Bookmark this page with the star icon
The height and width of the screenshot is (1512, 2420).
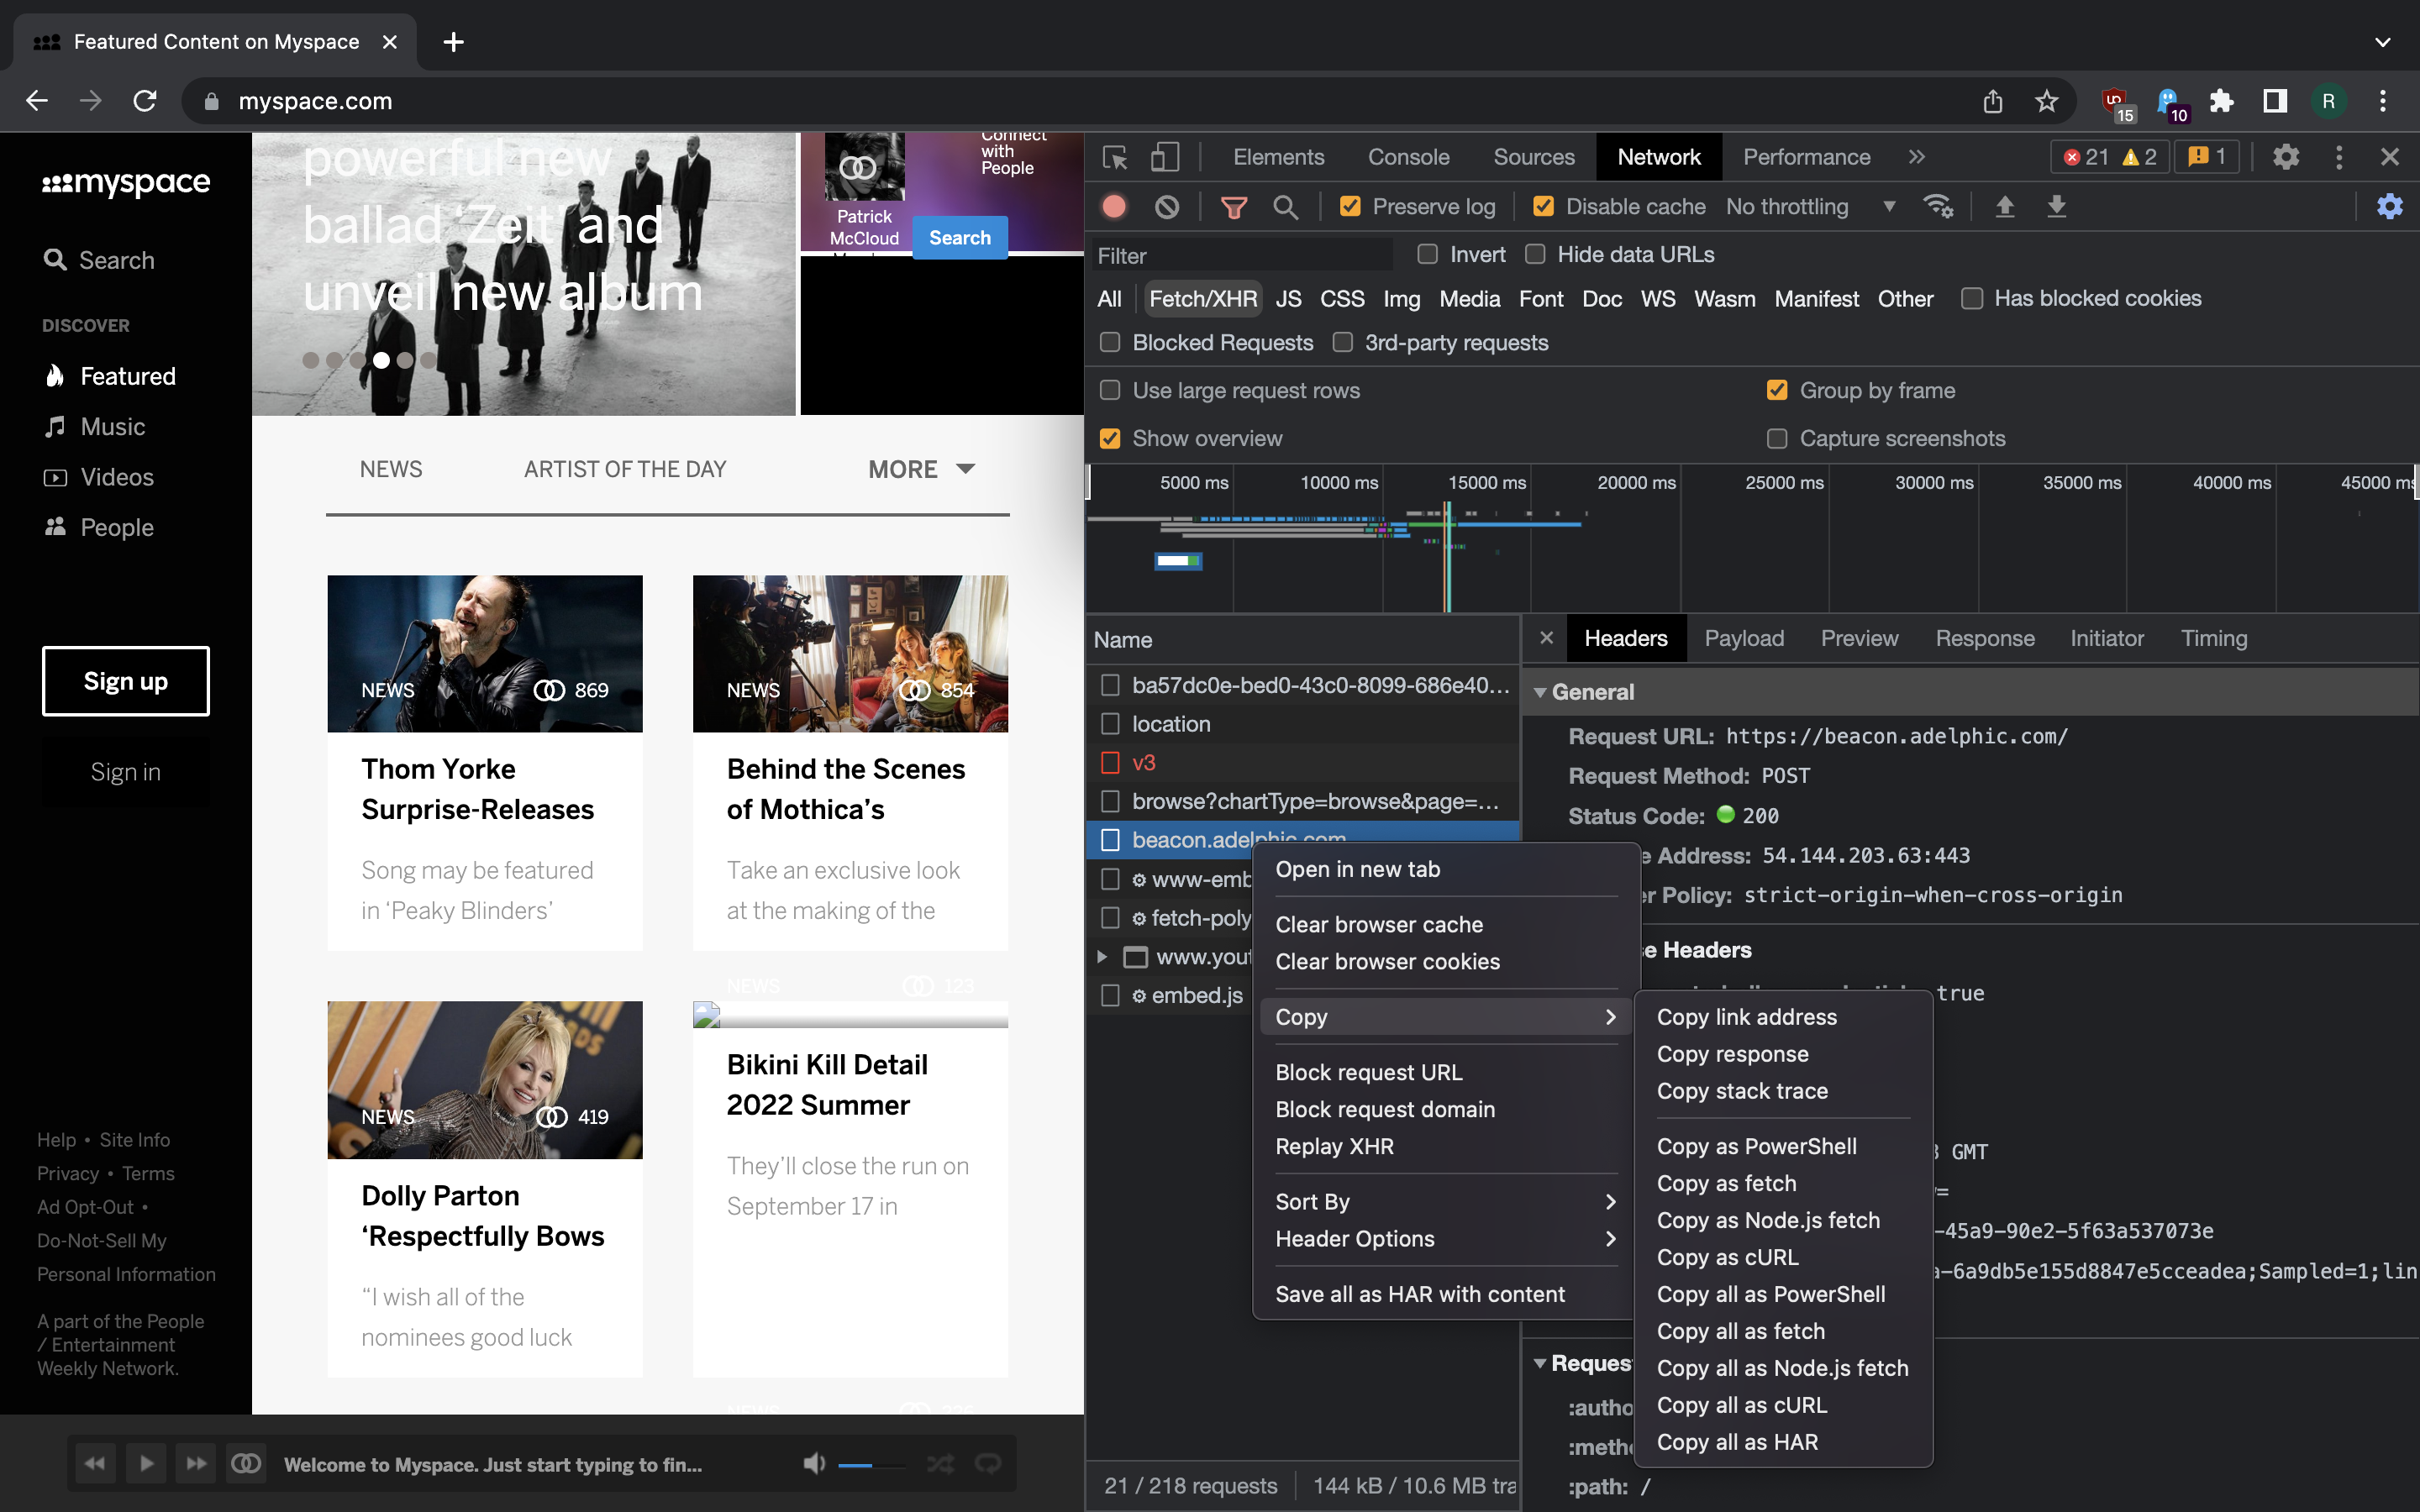2046,101
